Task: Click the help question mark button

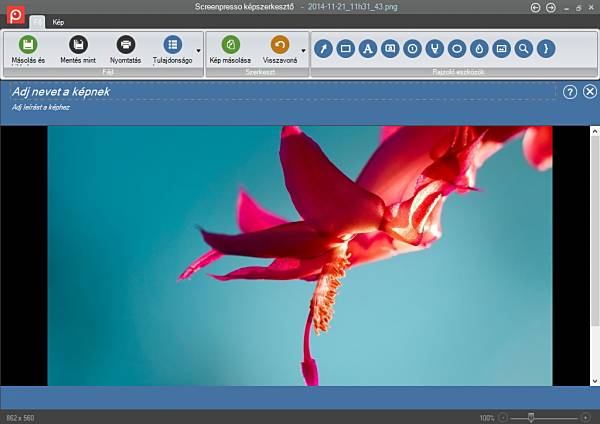Action: pyautogui.click(x=570, y=92)
